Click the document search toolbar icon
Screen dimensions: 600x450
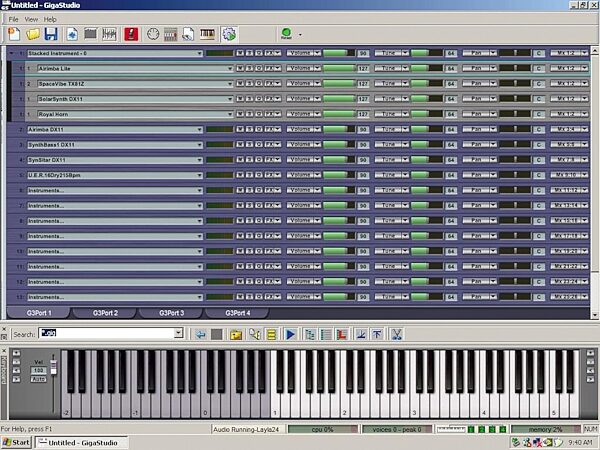pyautogui.click(x=188, y=34)
